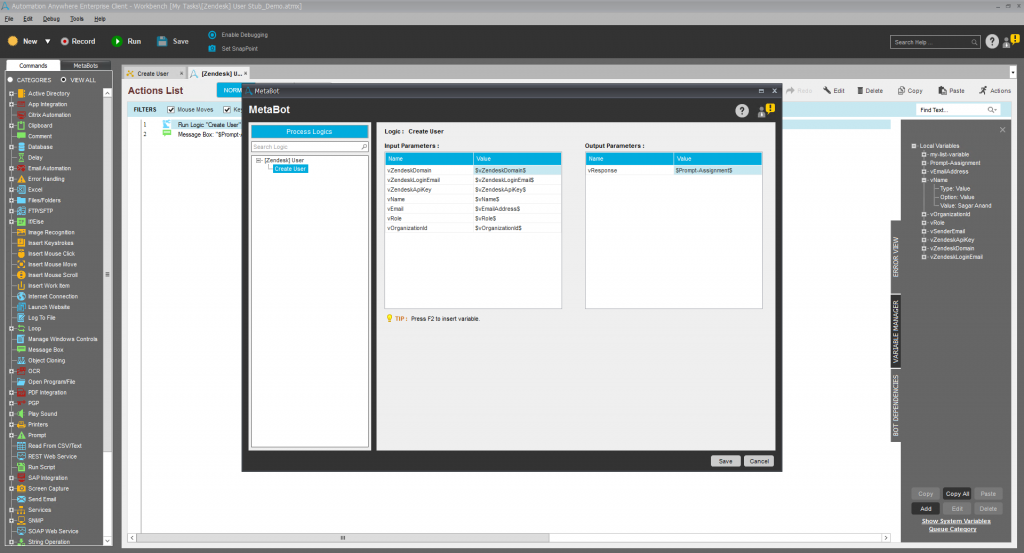Image resolution: width=1024 pixels, height=553 pixels.
Task: Open the Tools menu
Action: point(76,19)
